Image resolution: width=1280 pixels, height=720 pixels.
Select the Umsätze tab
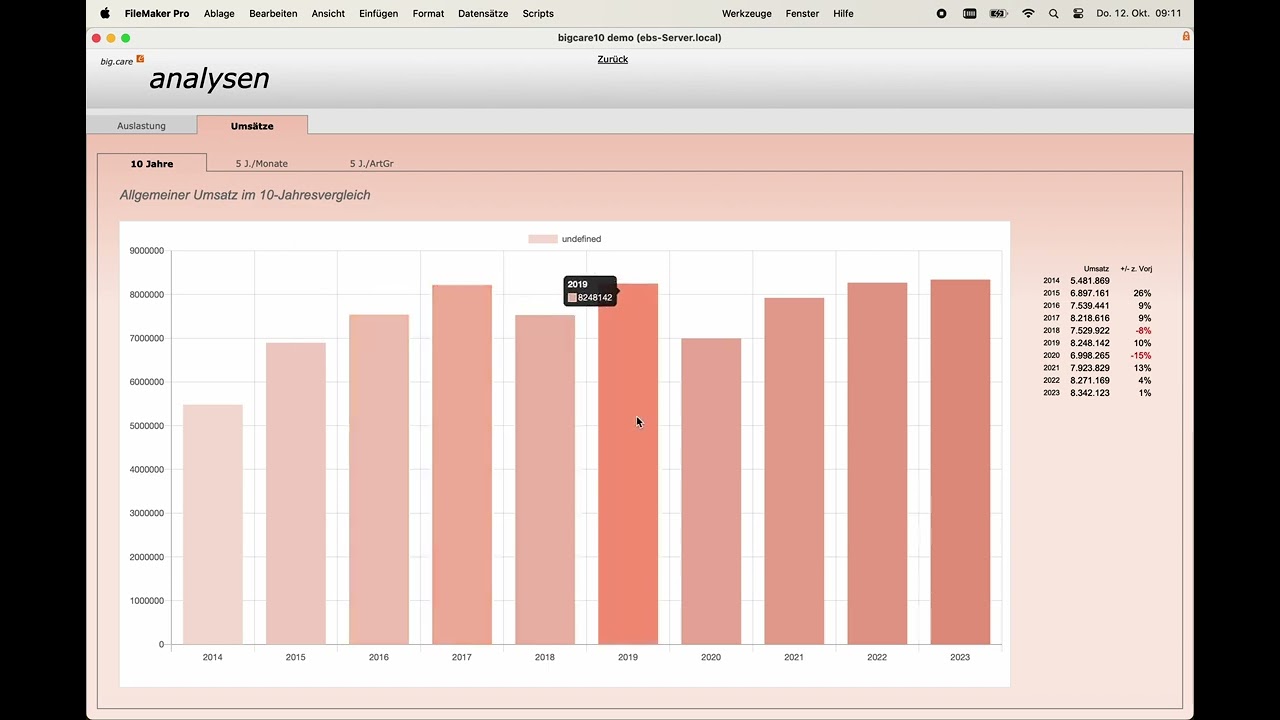coord(252,126)
